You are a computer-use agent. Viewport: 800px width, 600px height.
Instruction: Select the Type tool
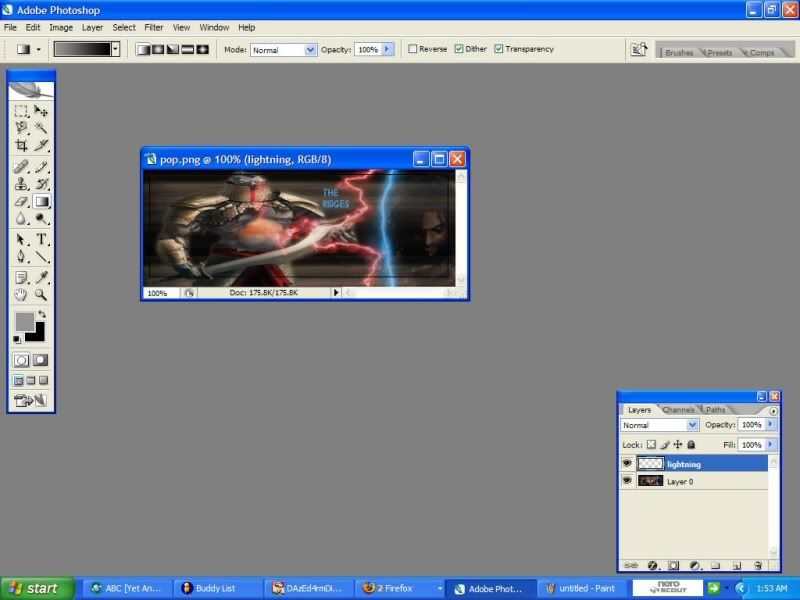coord(41,239)
